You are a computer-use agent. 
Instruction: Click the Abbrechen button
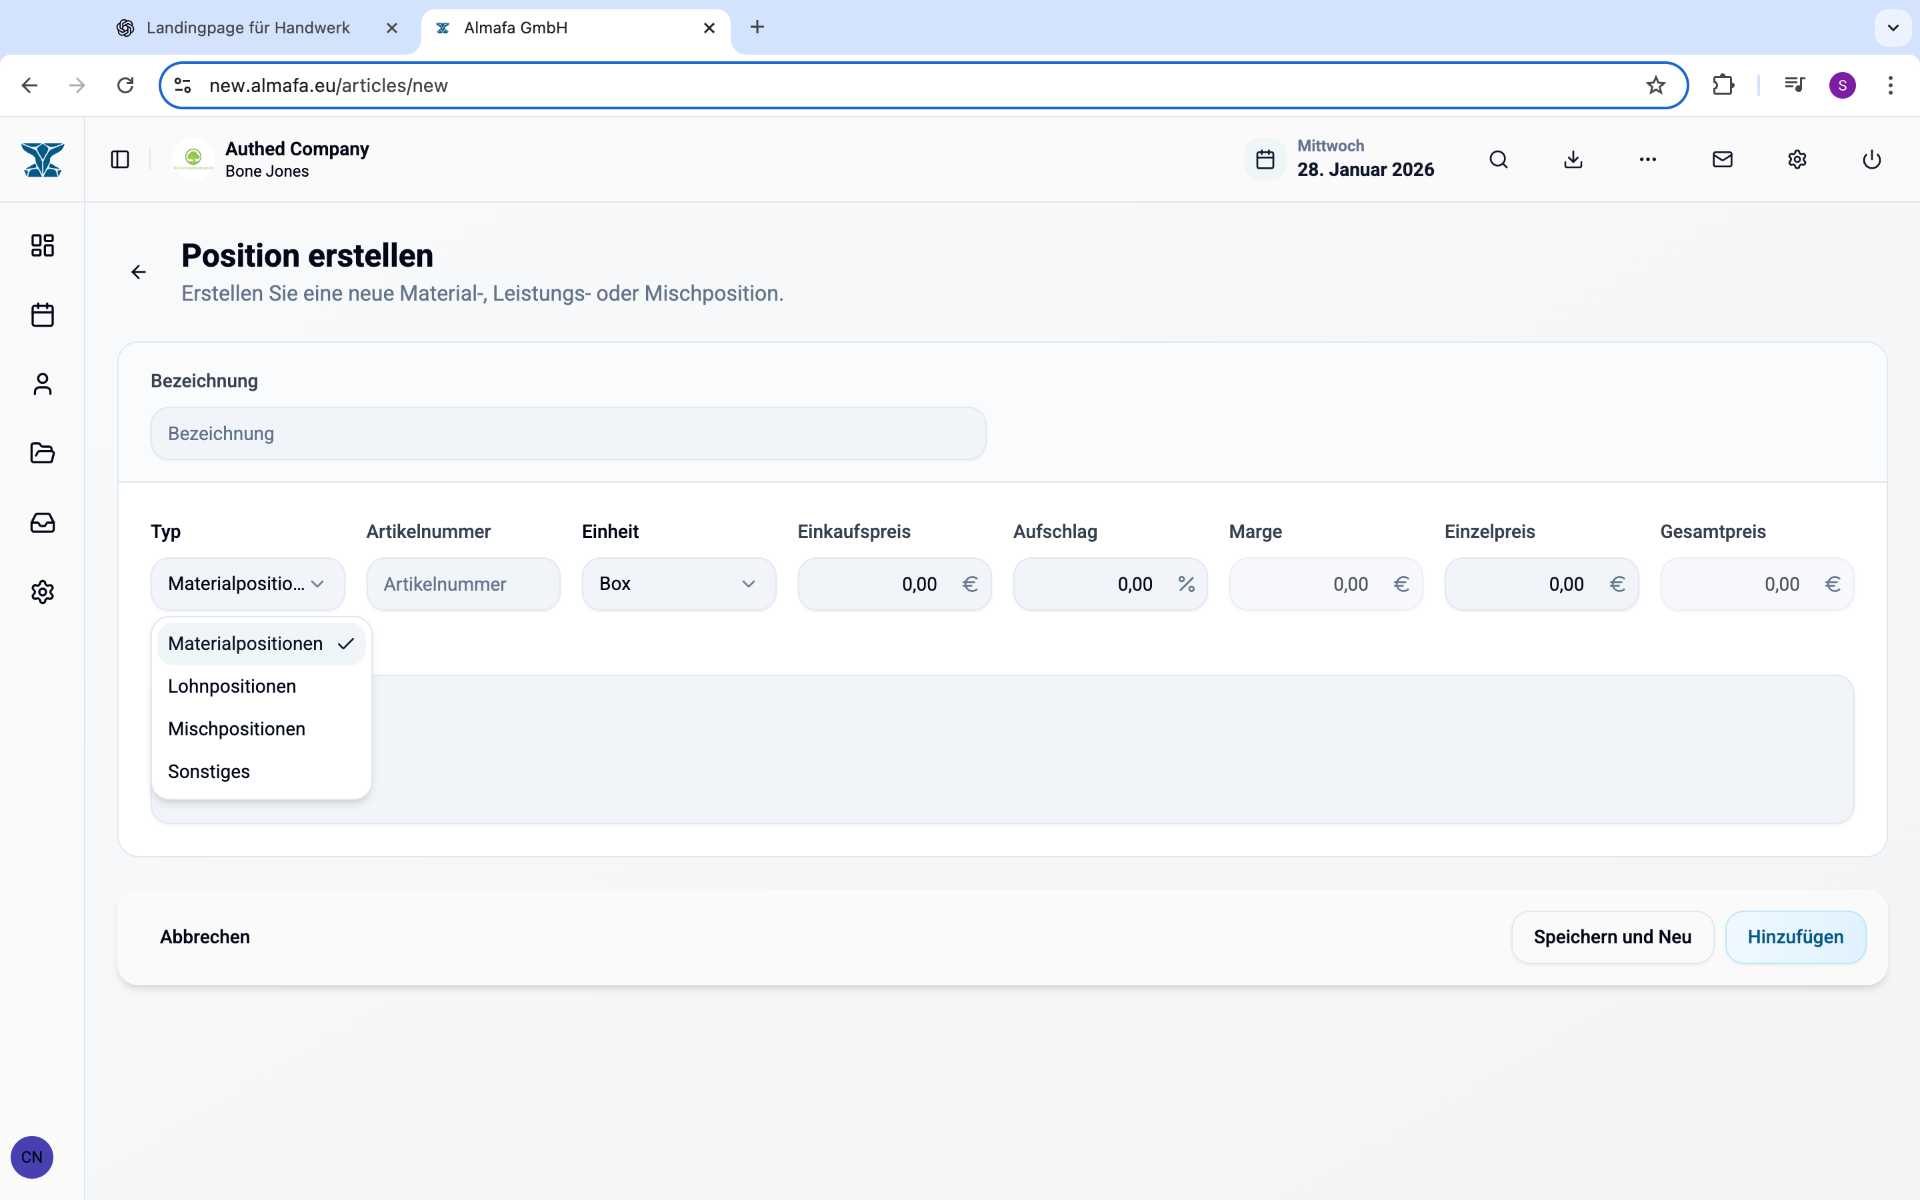tap(205, 937)
